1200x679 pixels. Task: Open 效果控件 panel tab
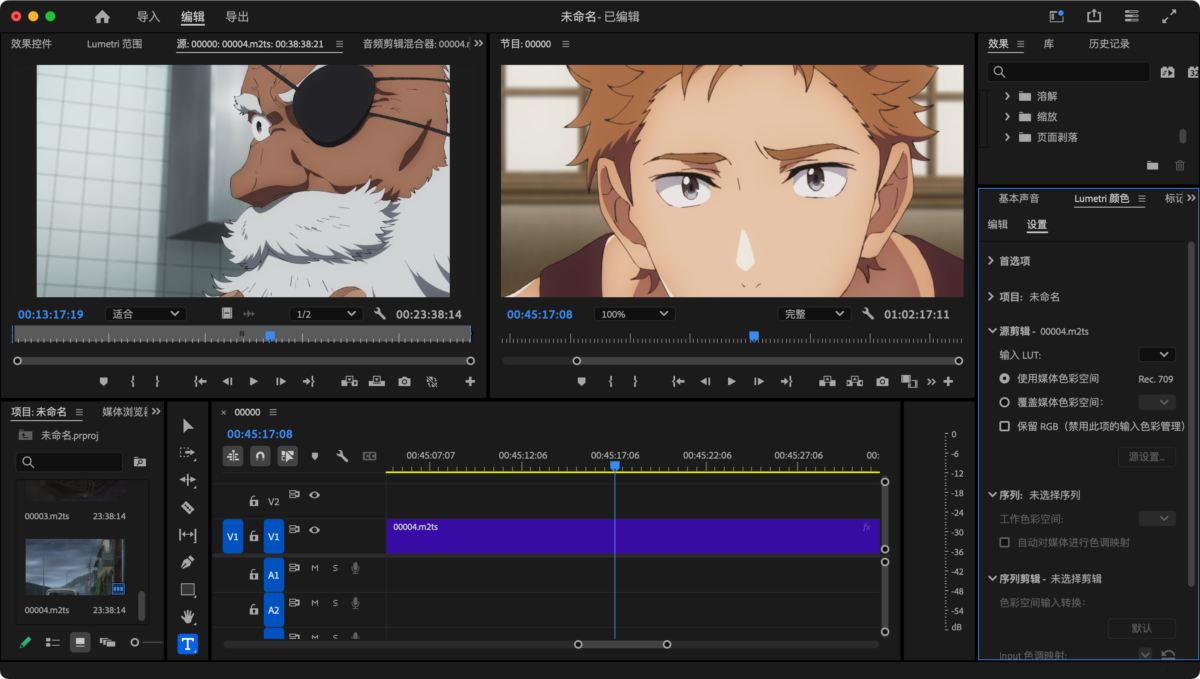[31, 44]
